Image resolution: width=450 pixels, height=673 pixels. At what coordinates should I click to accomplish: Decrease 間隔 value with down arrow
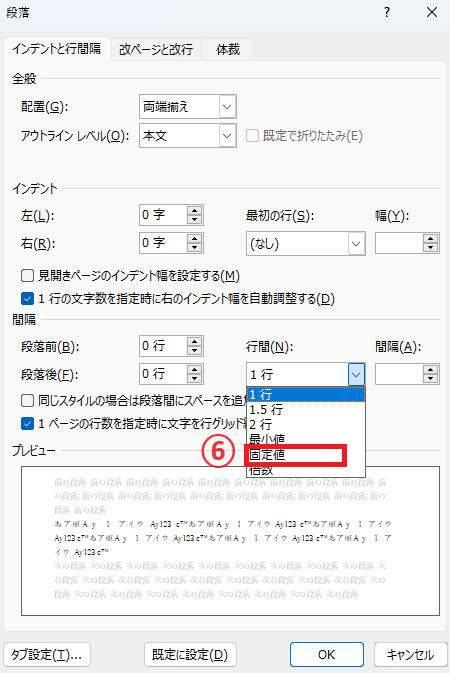(430, 379)
